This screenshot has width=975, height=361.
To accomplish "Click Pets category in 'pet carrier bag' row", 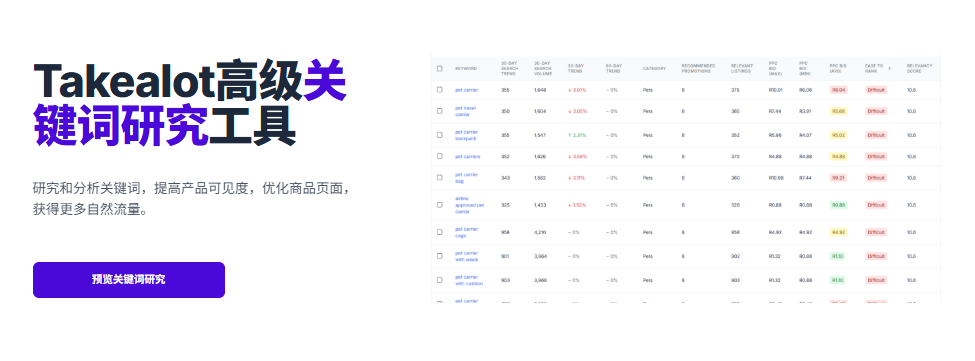I will pos(648,178).
